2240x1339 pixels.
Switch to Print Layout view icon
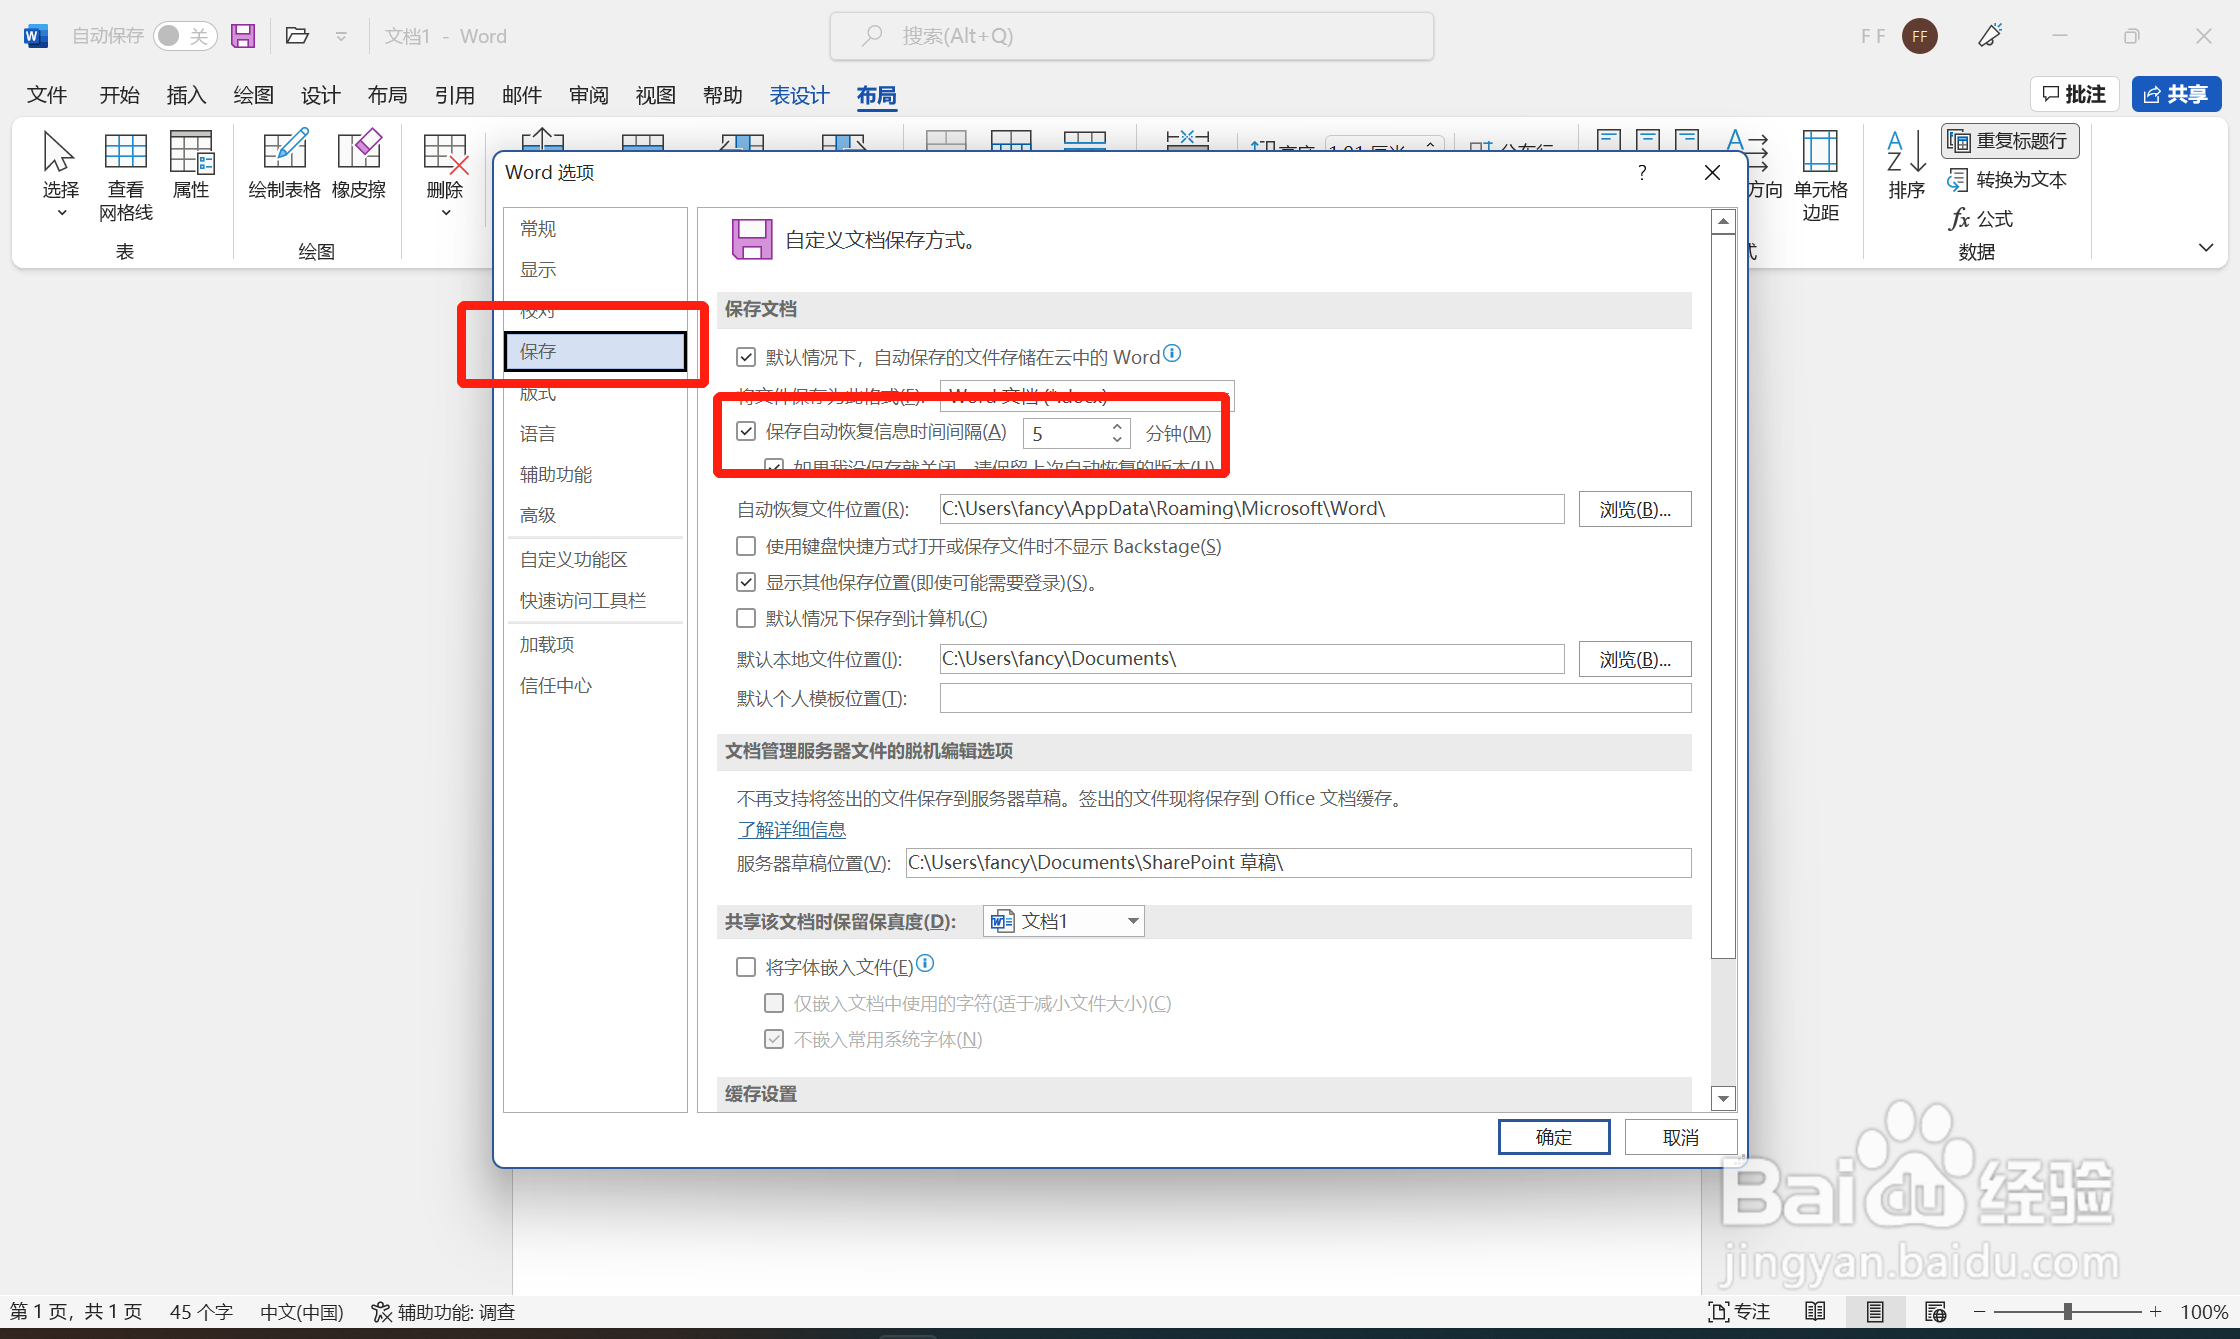point(1875,1311)
